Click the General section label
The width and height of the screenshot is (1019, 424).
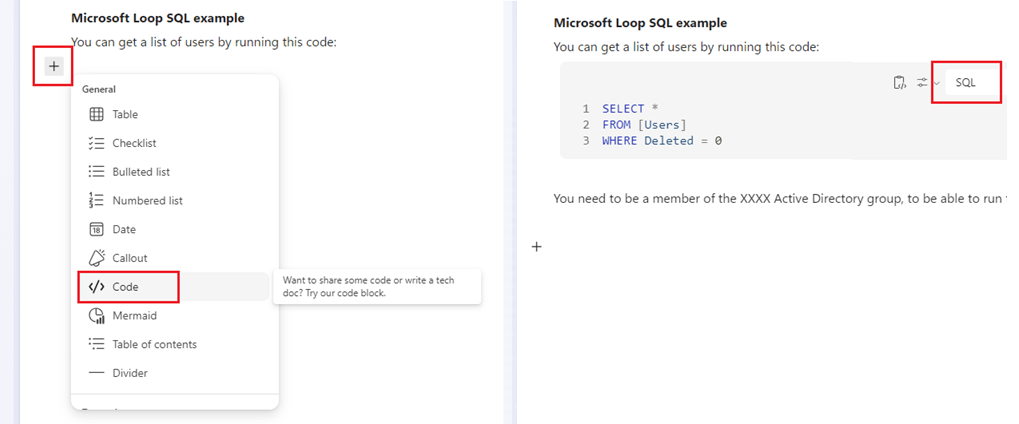coord(99,89)
